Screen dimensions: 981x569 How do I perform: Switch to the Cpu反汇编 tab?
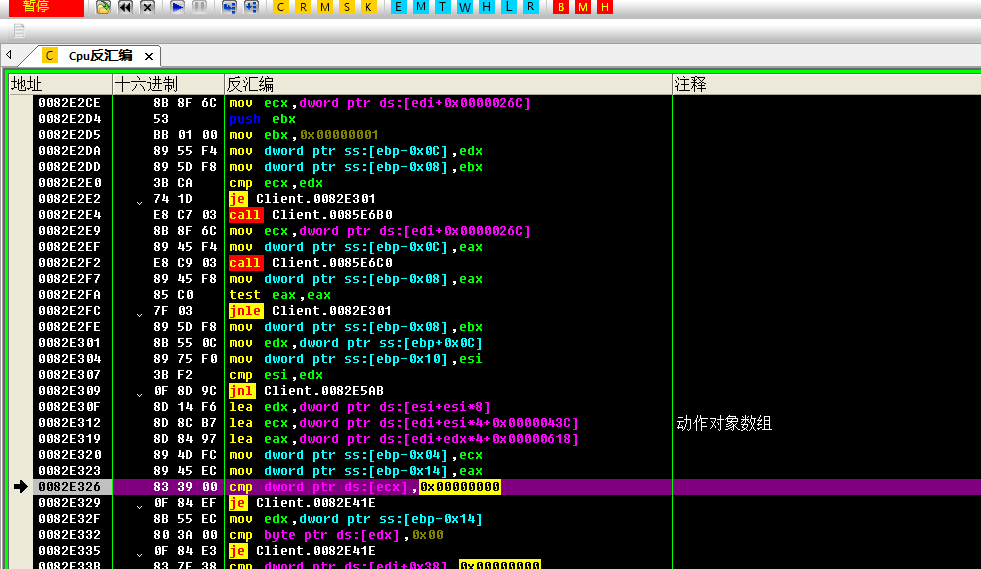(x=100, y=56)
